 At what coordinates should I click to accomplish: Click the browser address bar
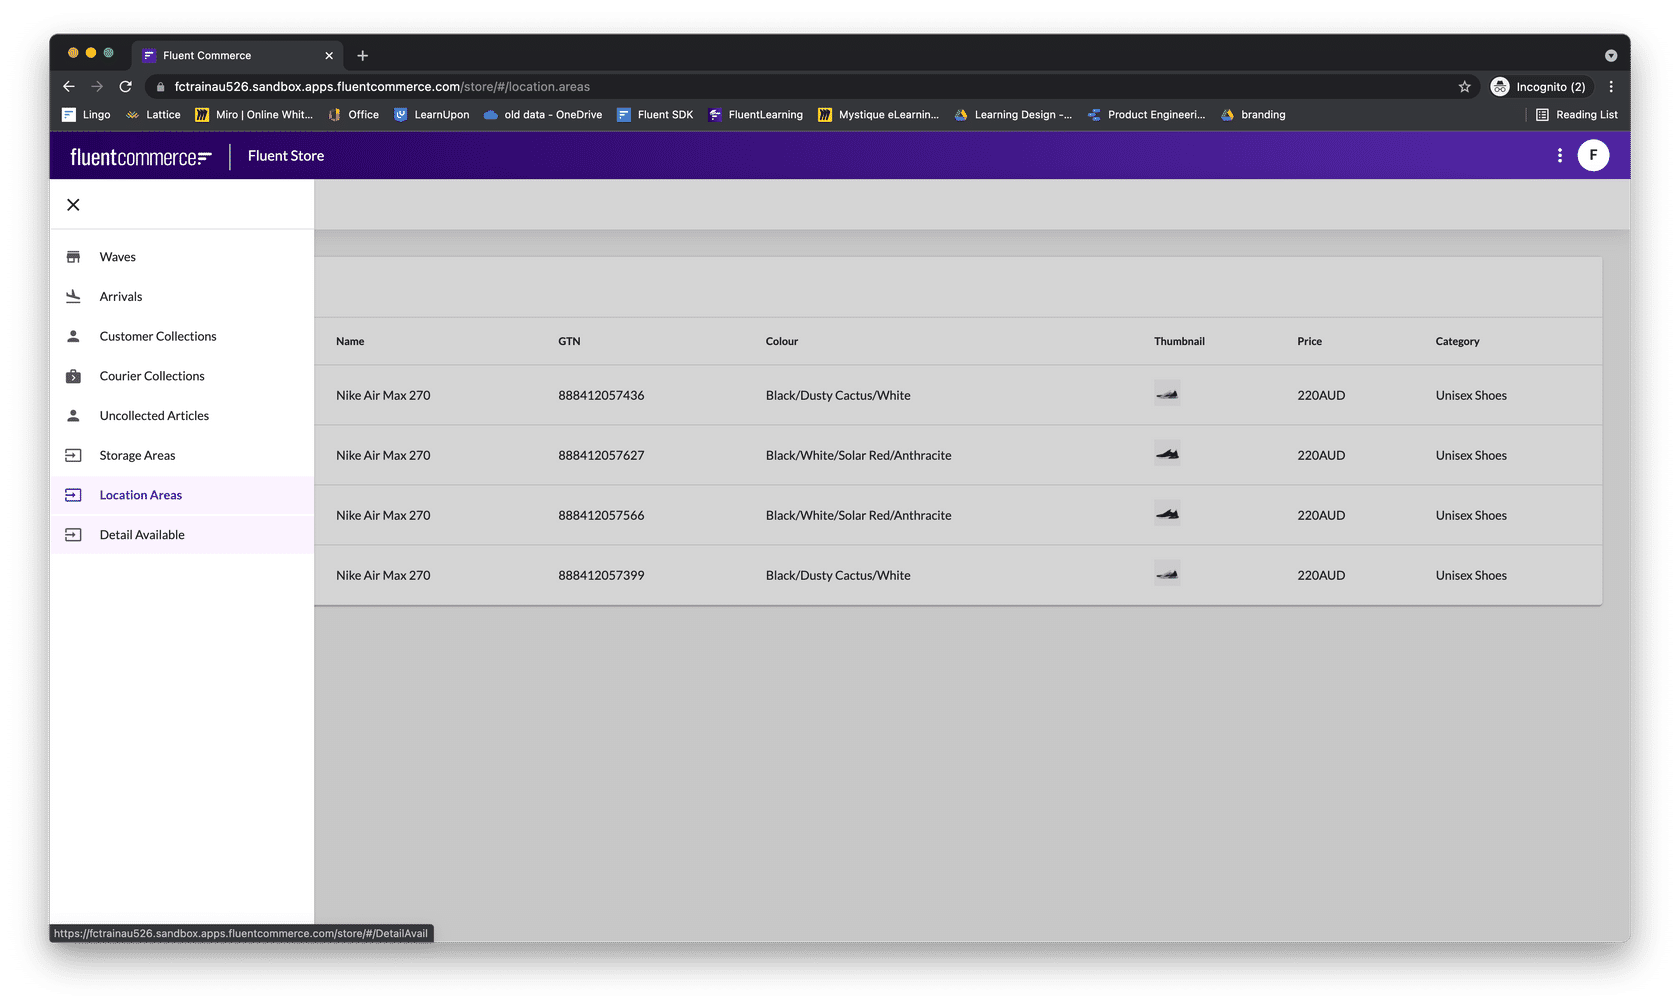[800, 87]
